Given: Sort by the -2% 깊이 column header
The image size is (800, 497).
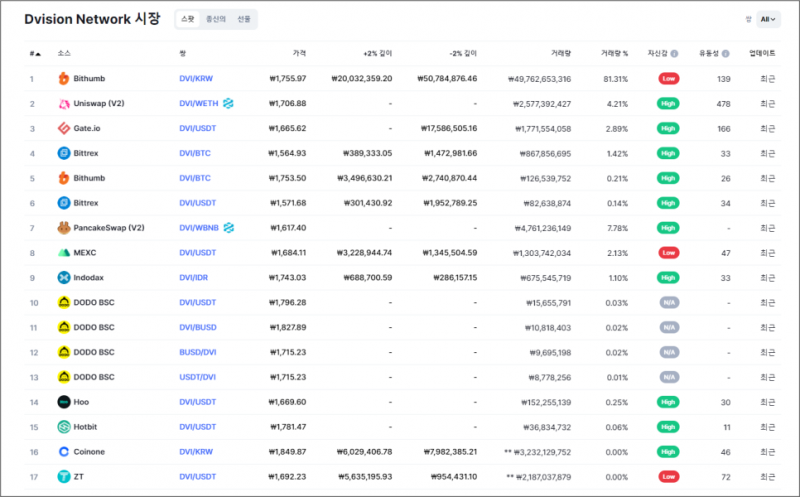Looking at the screenshot, I should point(463,54).
